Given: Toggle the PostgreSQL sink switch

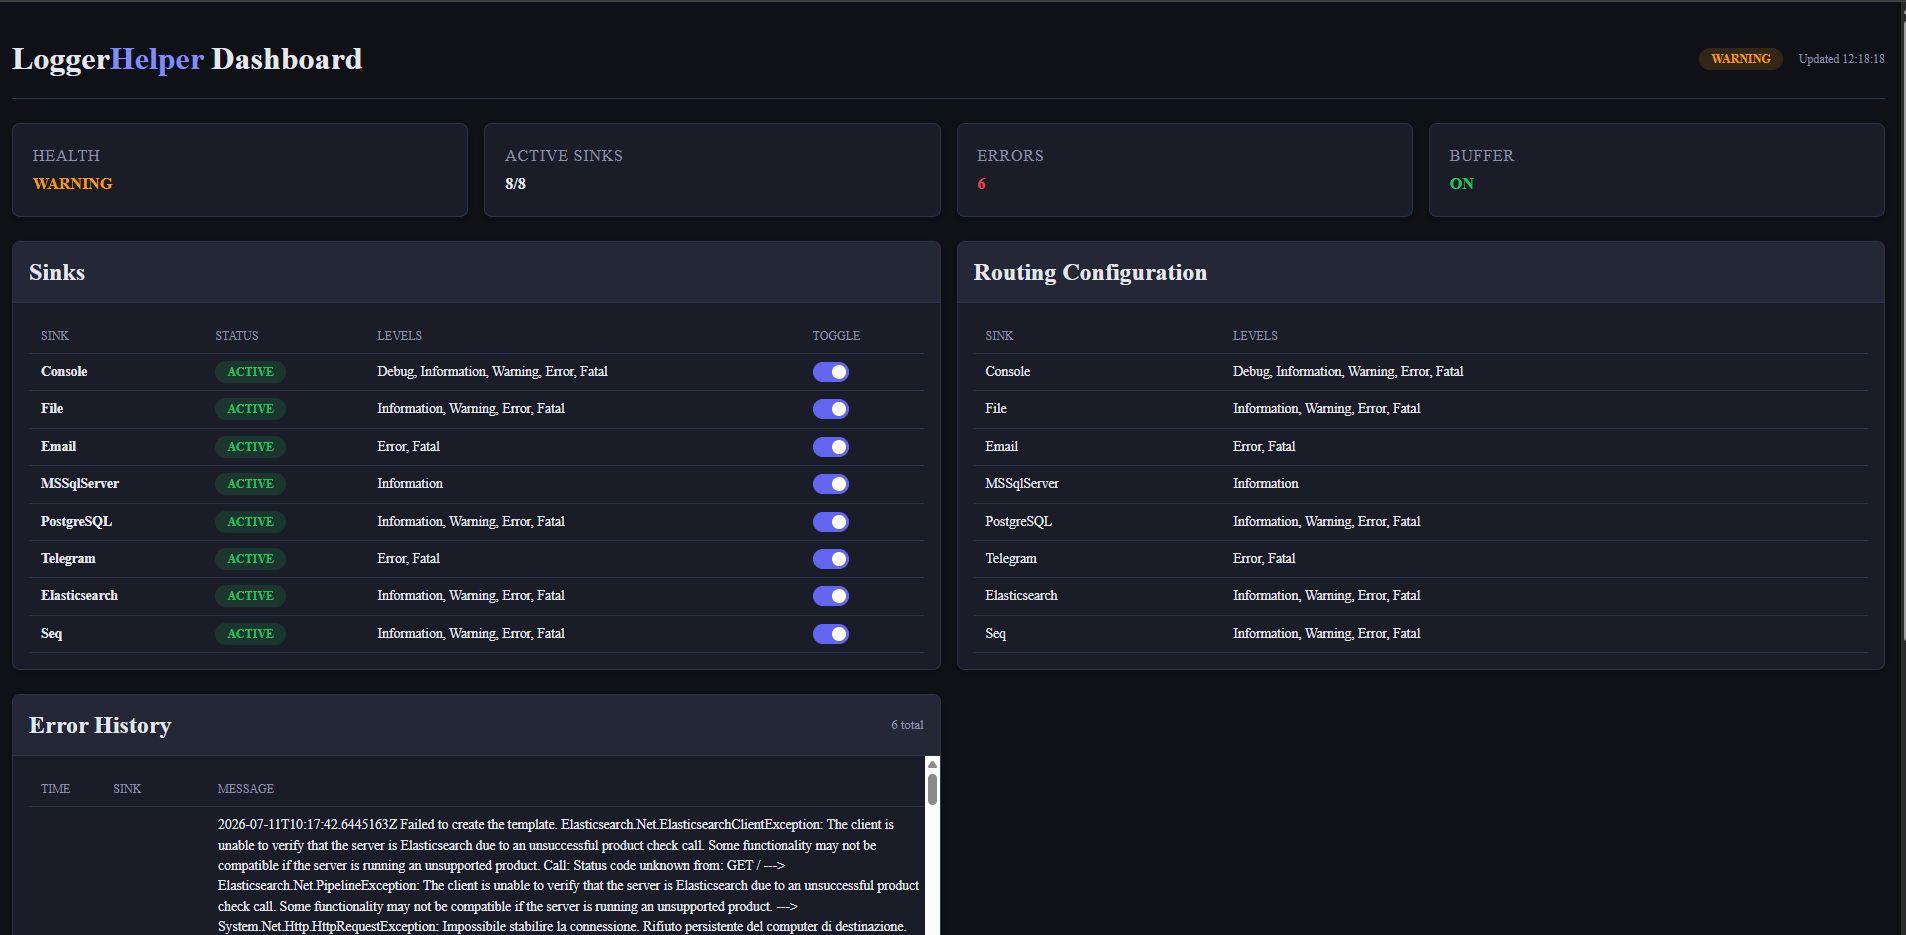Looking at the screenshot, I should click(830, 522).
